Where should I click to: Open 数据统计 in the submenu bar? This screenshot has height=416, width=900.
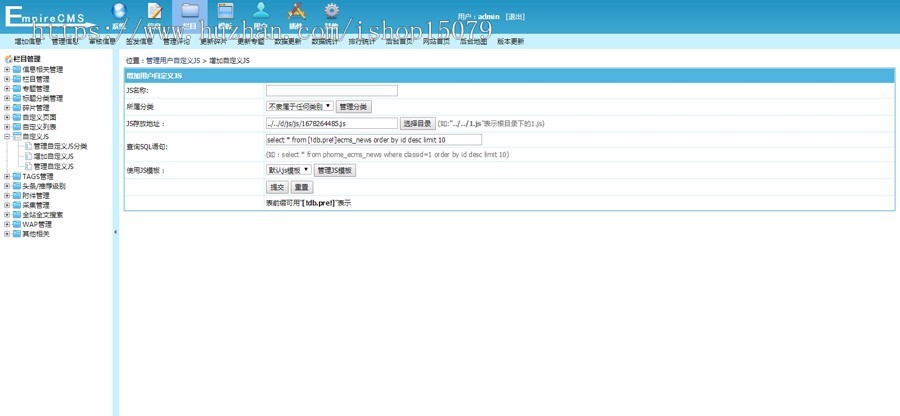pos(325,41)
